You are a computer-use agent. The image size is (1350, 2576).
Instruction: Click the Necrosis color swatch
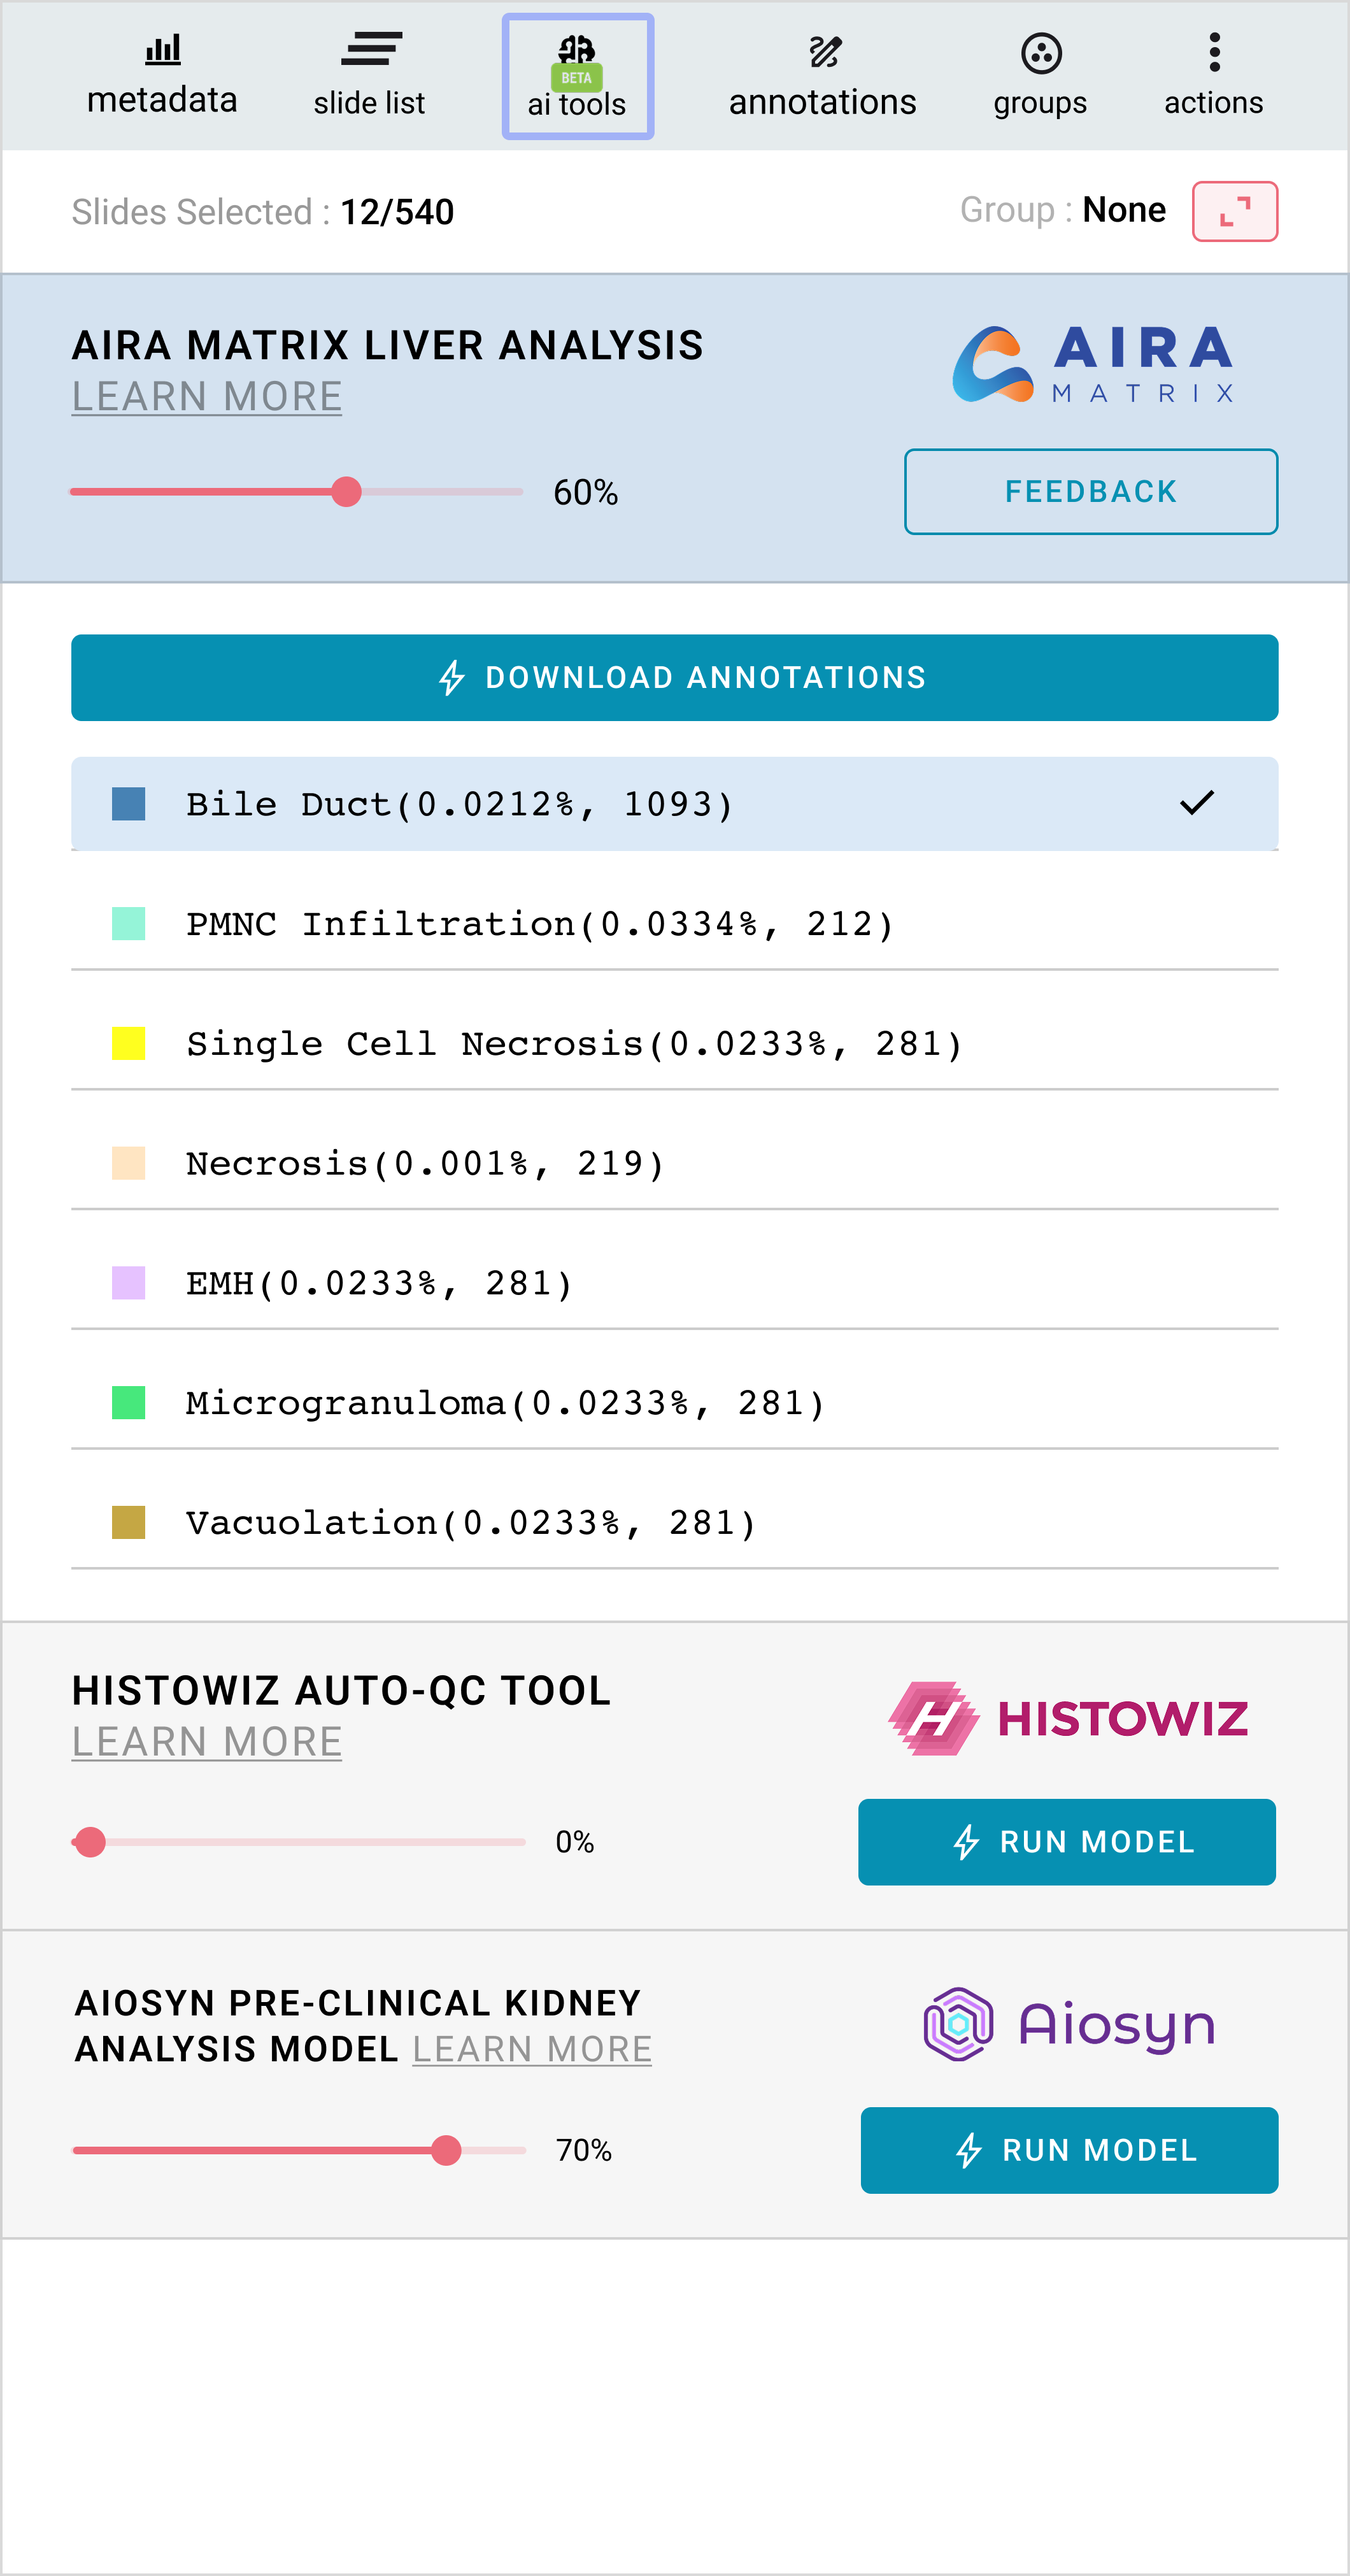click(129, 1164)
